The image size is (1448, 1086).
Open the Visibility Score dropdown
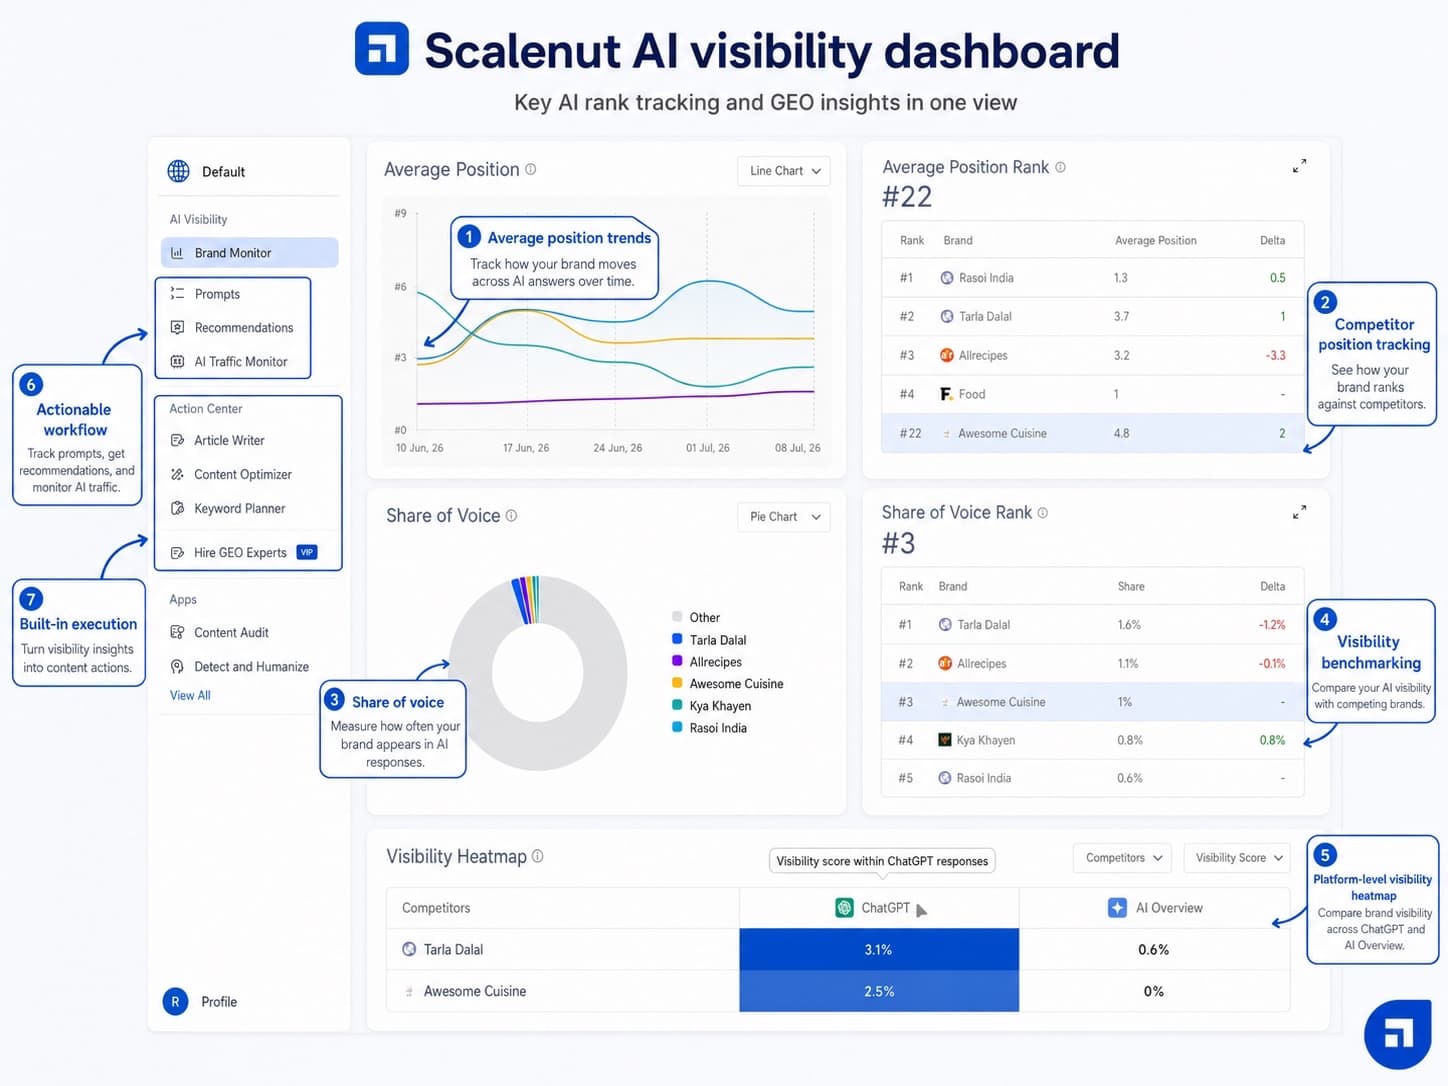[x=1237, y=858]
